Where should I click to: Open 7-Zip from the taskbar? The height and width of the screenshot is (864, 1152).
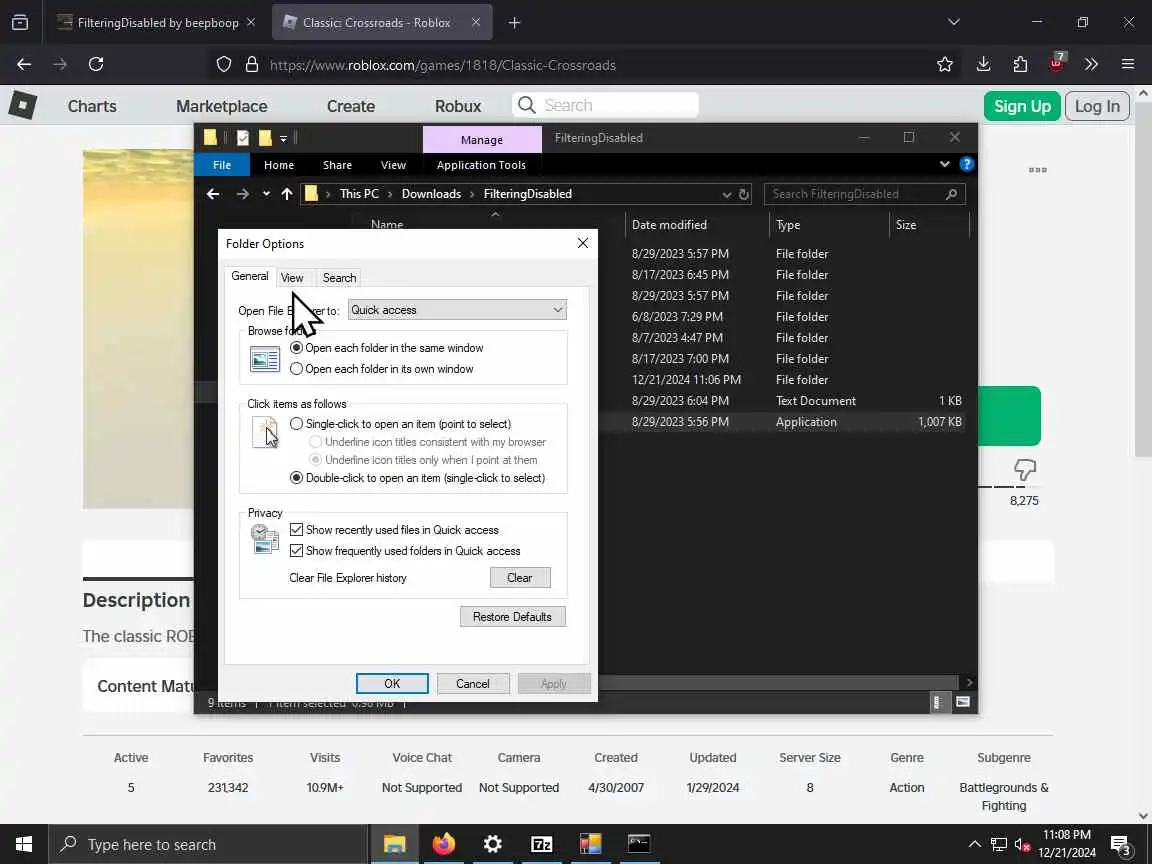pos(541,844)
